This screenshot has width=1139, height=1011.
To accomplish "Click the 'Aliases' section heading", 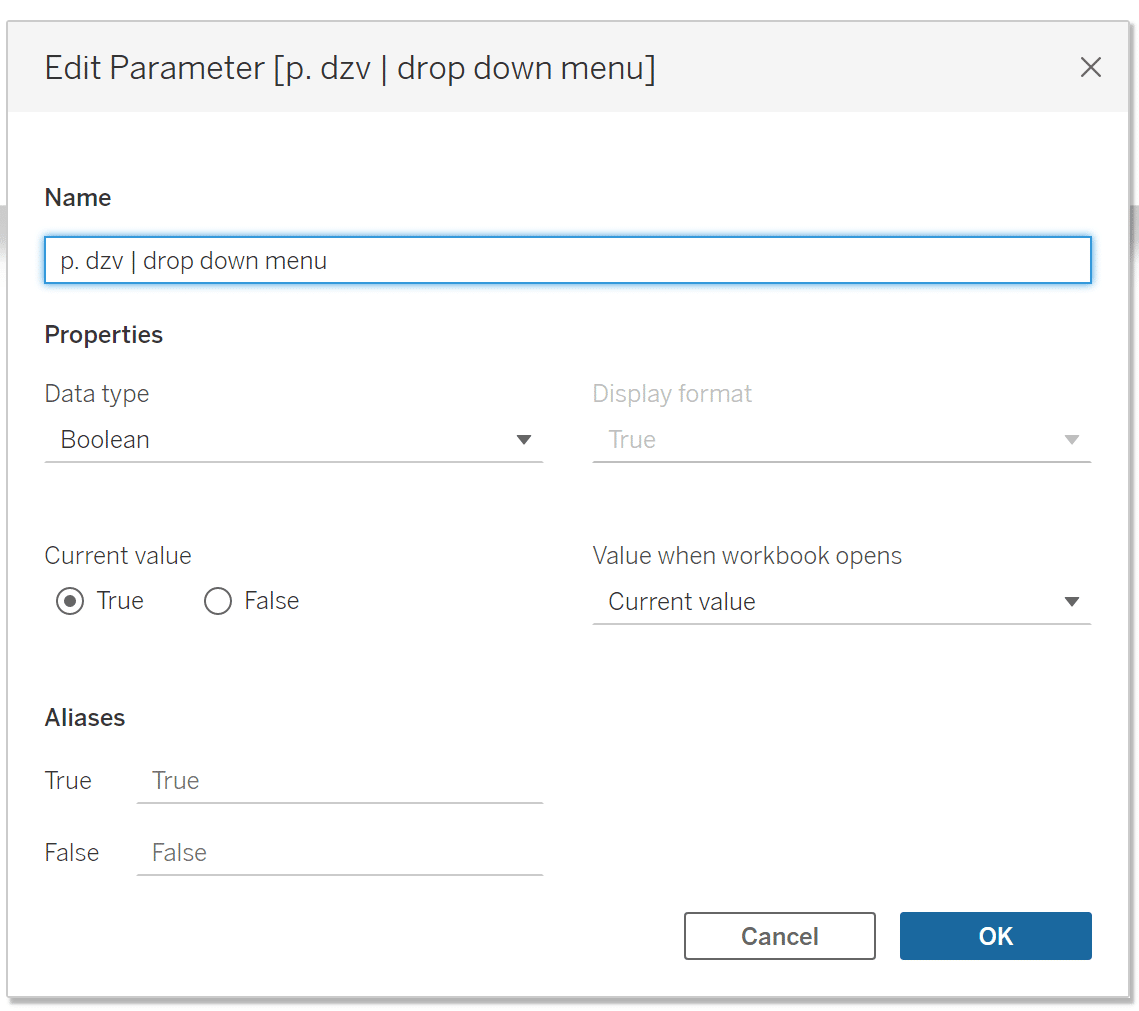I will (85, 718).
